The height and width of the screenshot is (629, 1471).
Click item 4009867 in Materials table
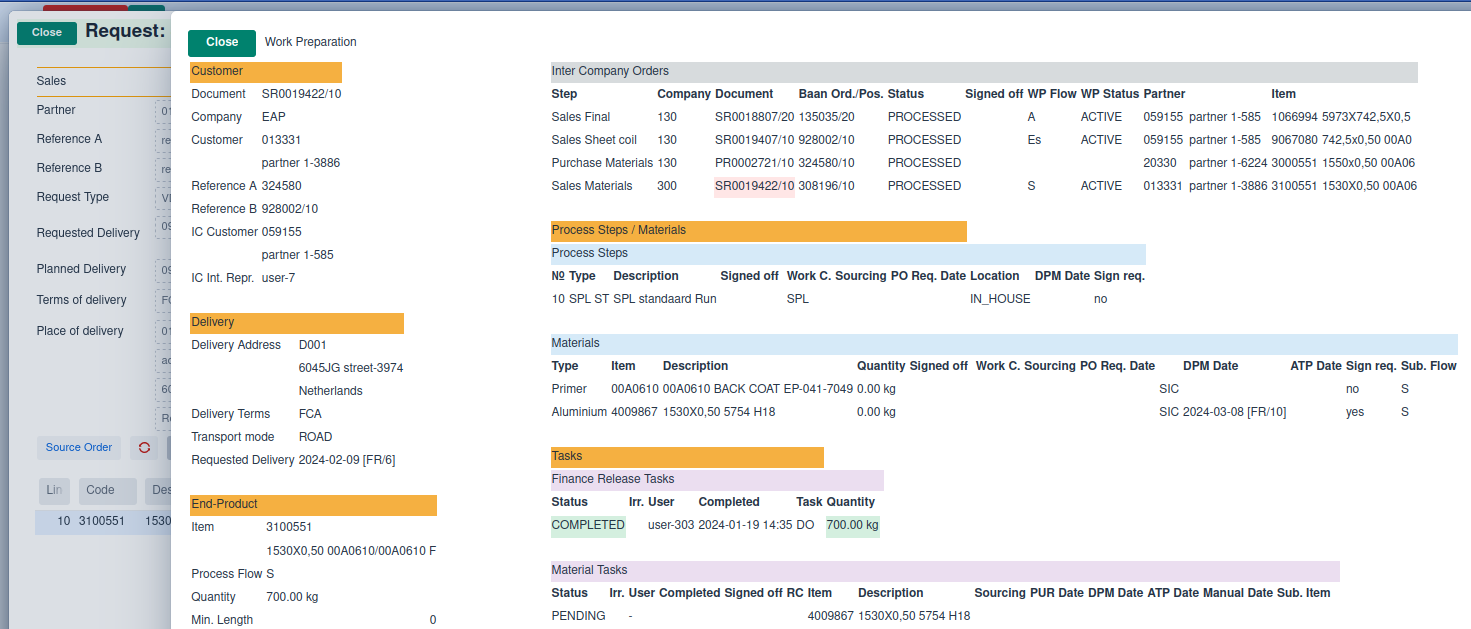coord(634,412)
